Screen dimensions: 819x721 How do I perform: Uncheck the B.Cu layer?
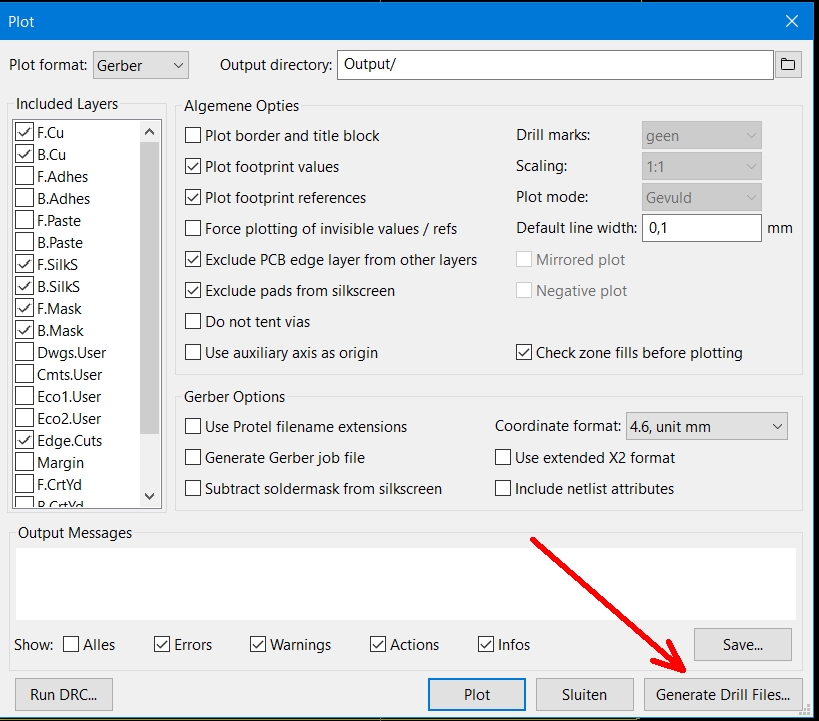(25, 154)
